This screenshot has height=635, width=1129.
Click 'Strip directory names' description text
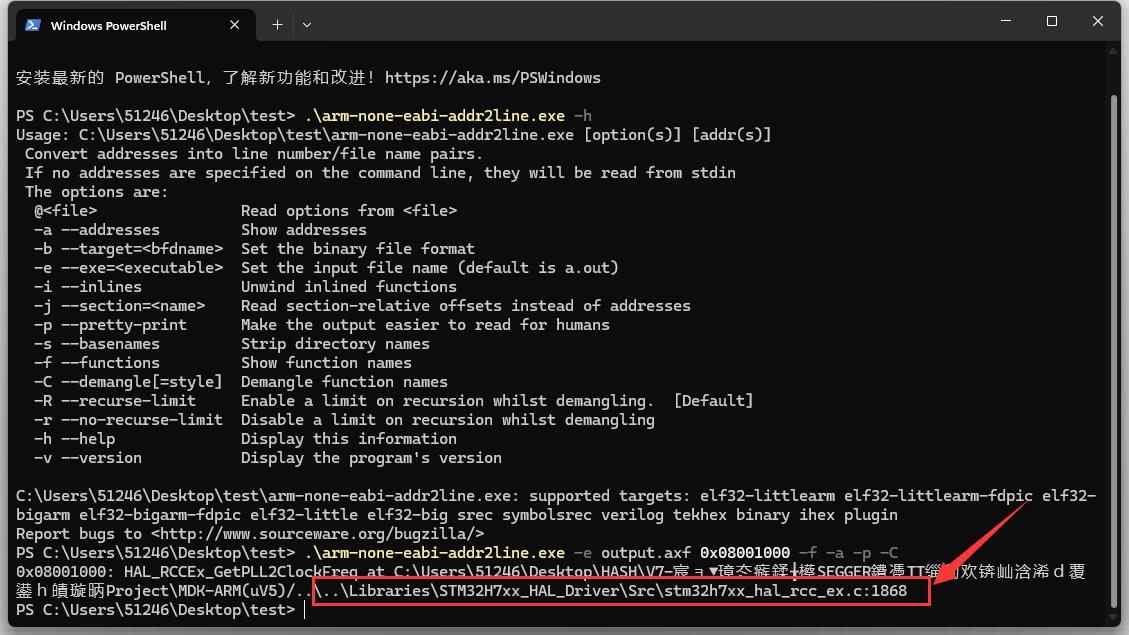335,344
